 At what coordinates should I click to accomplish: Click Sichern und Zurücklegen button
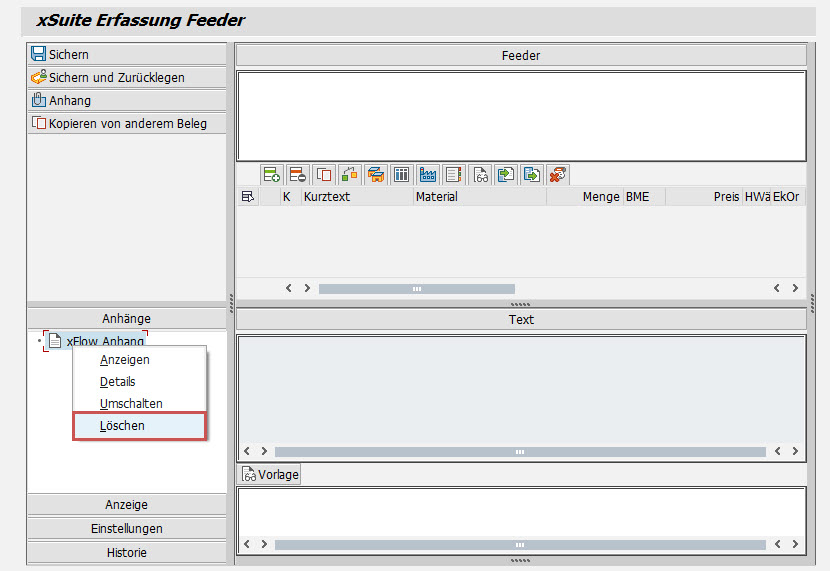(127, 77)
